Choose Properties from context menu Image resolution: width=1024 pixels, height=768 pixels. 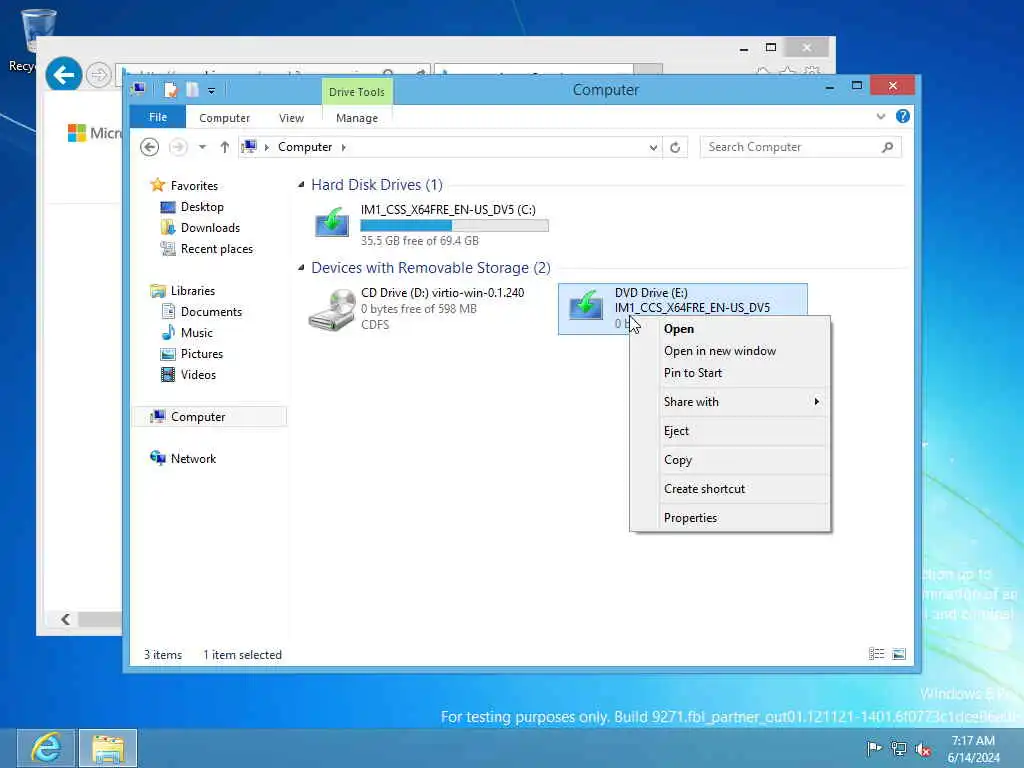pyautogui.click(x=730, y=518)
